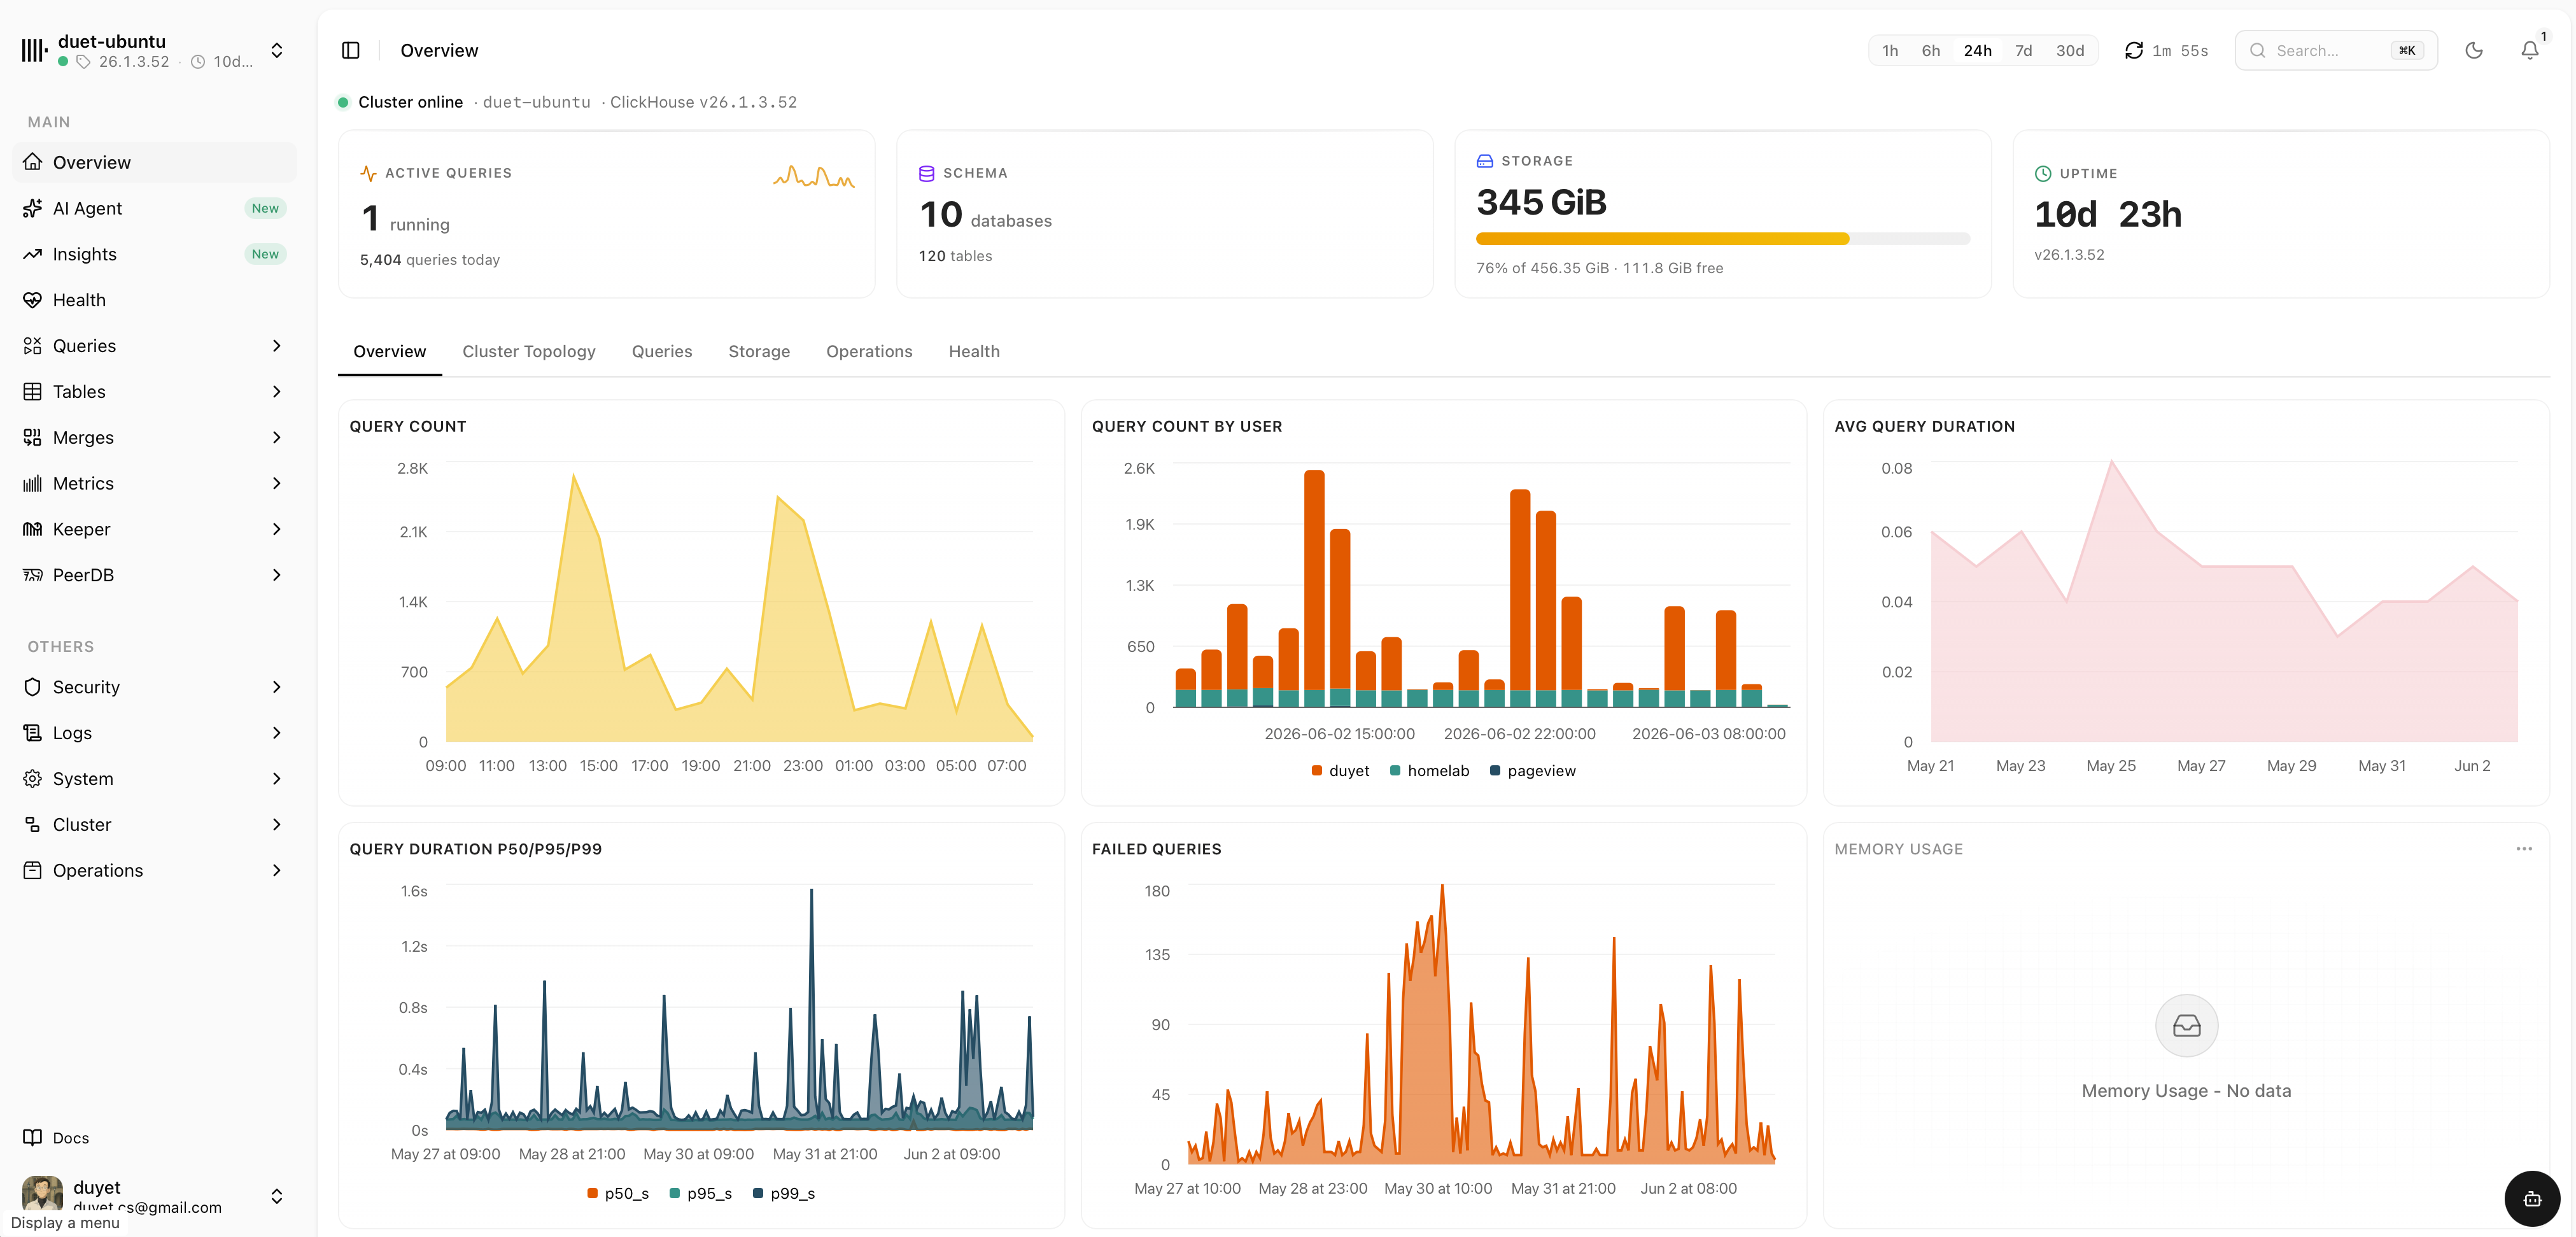Click the Overview home icon in sidebar
The height and width of the screenshot is (1237, 2576).
[33, 162]
